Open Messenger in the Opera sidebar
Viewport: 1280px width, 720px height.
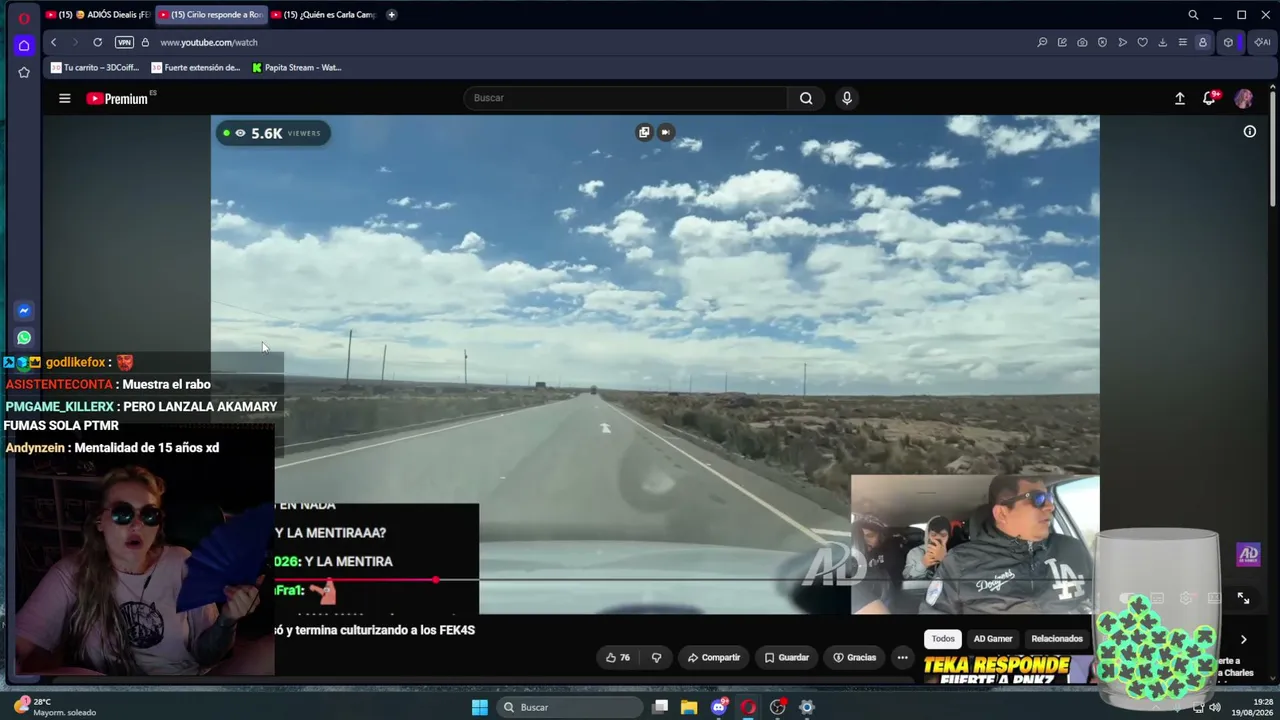(x=24, y=311)
